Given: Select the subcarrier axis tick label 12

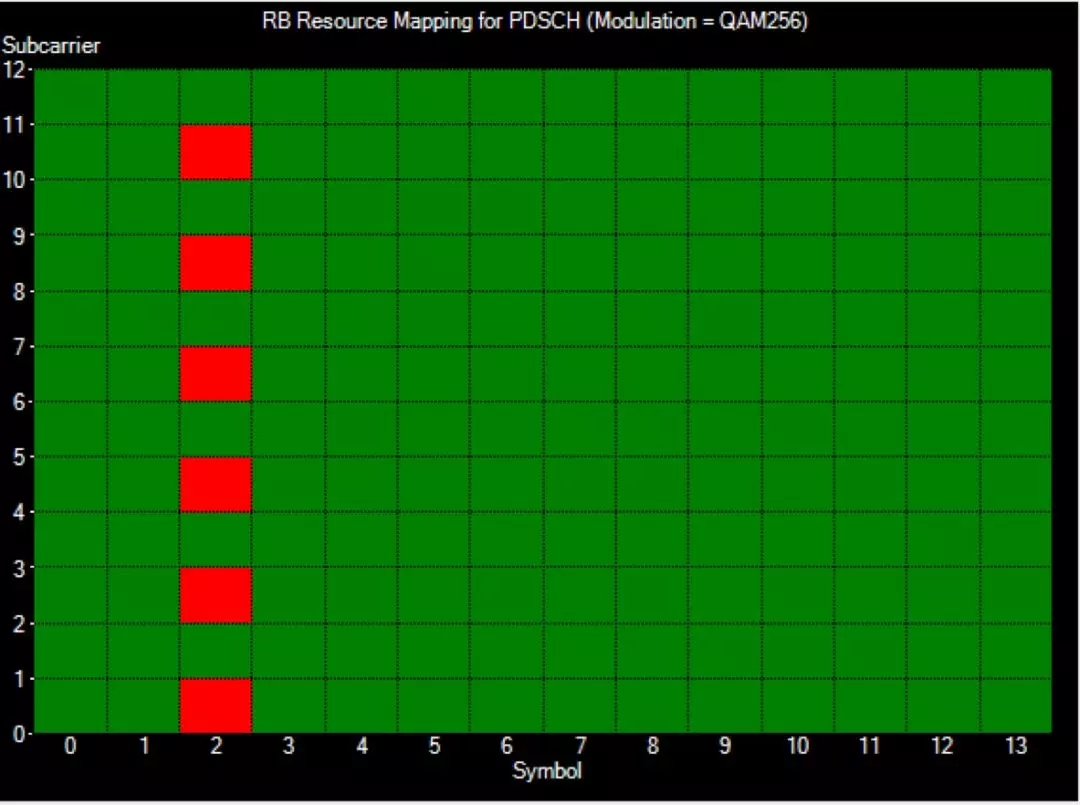Looking at the screenshot, I should [15, 69].
